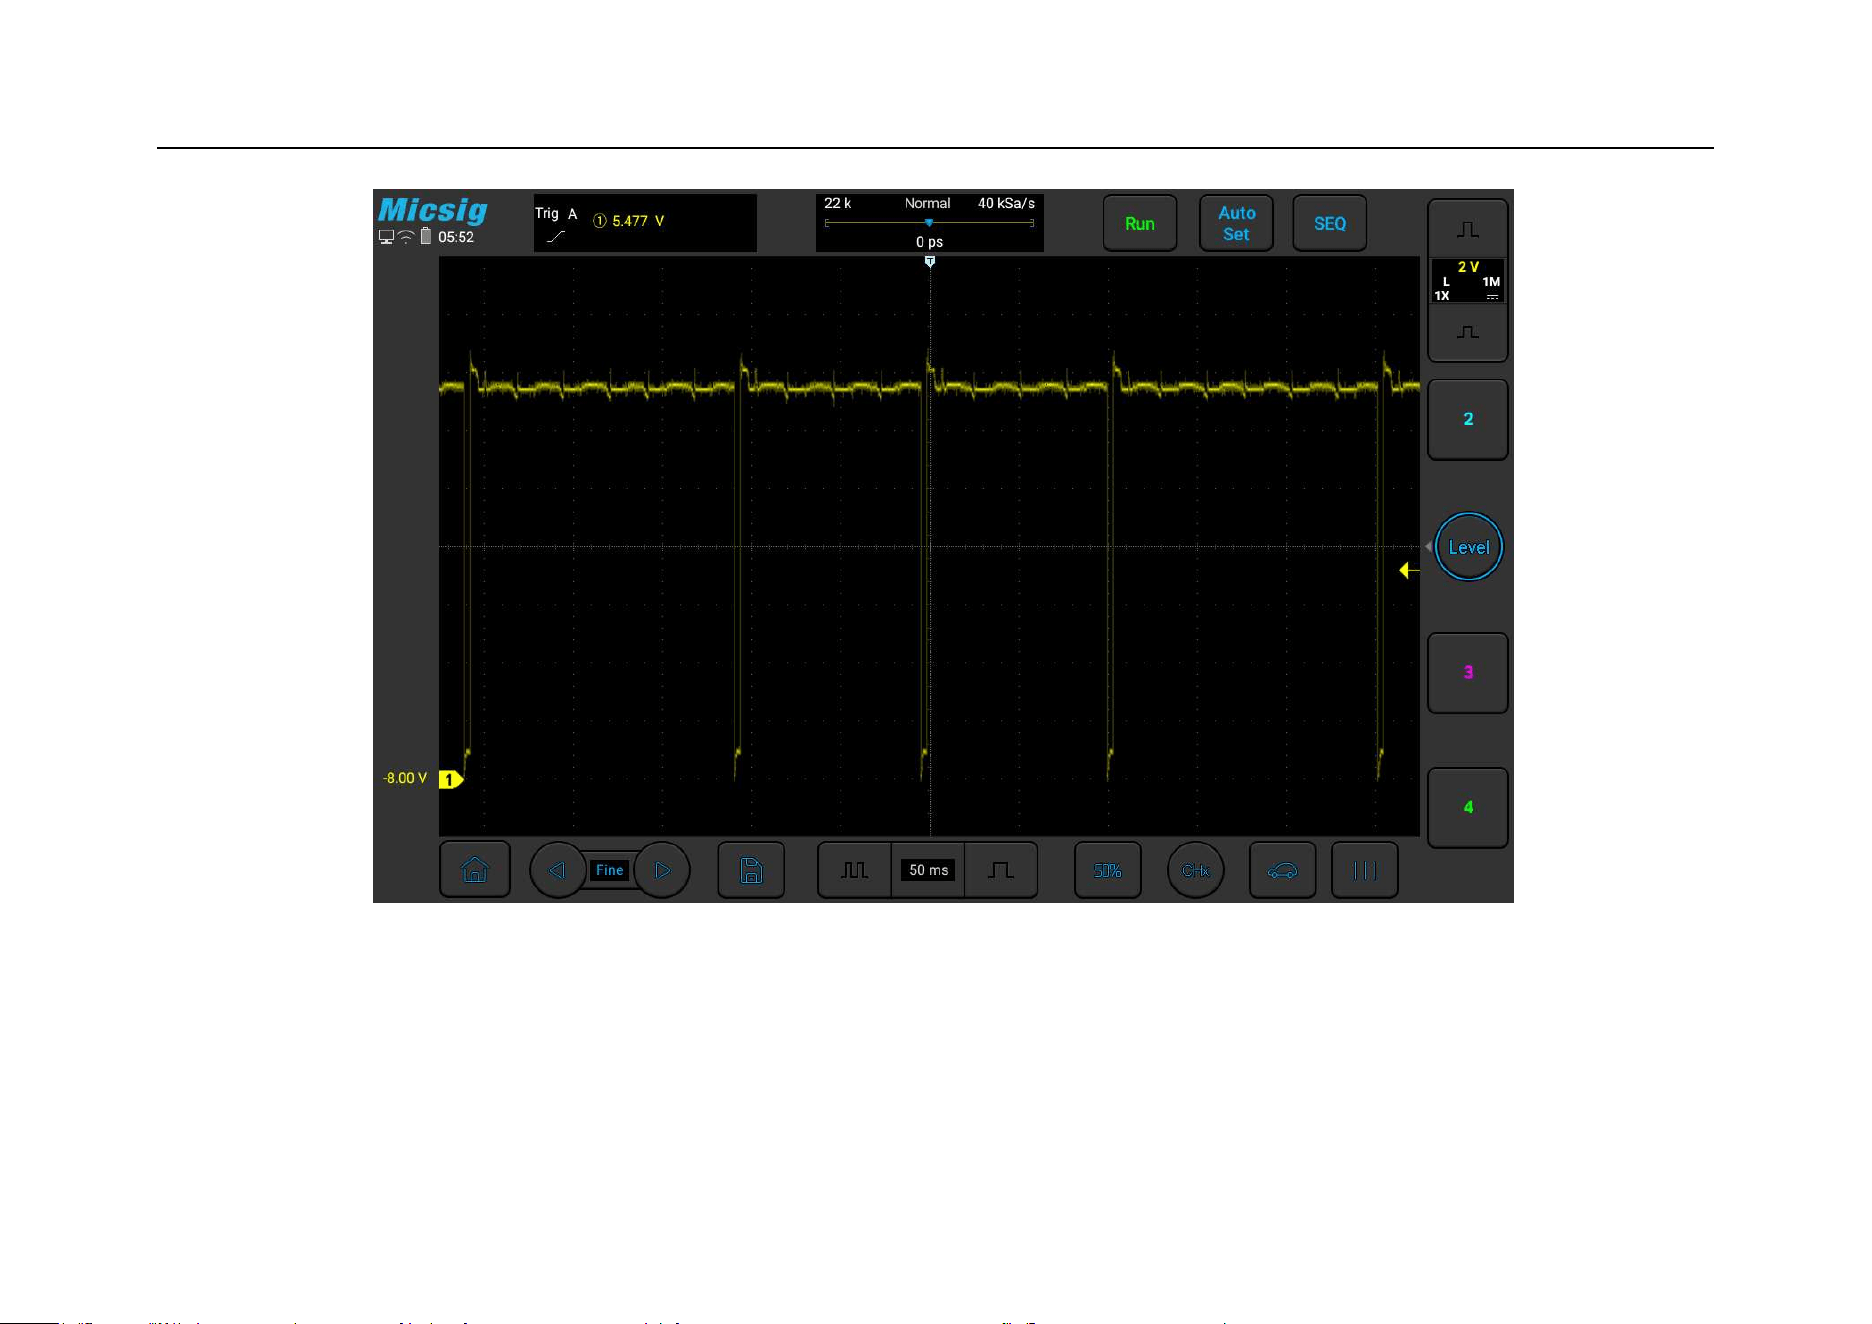Click the rising edge trigger slope icon
This screenshot has width=1872, height=1324.
(x=556, y=237)
